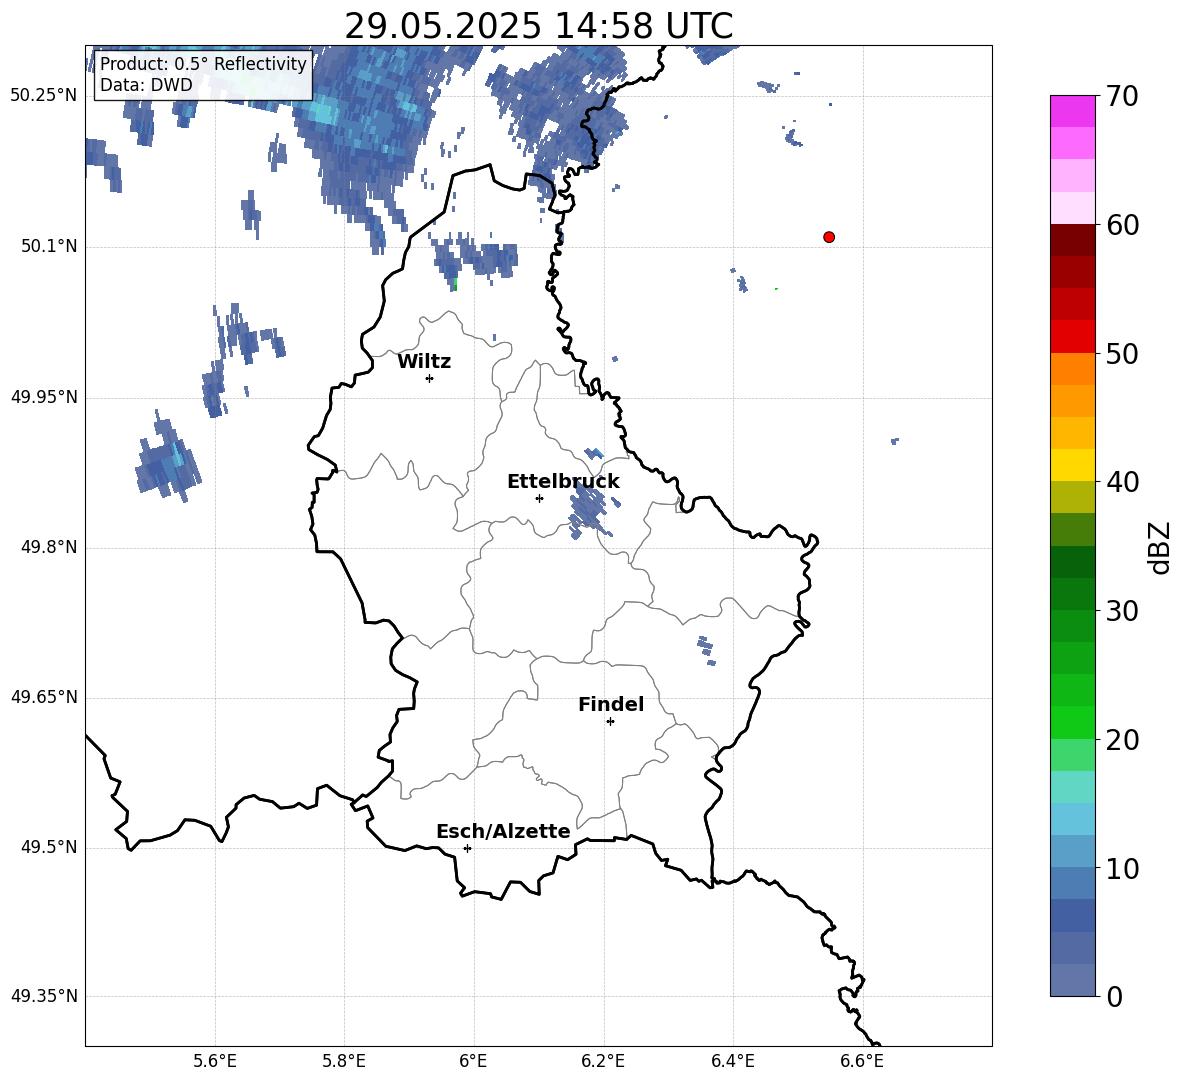Click the 6.6°E longitude label
Image resolution: width=1184 pixels, height=1081 pixels.
862,1061
